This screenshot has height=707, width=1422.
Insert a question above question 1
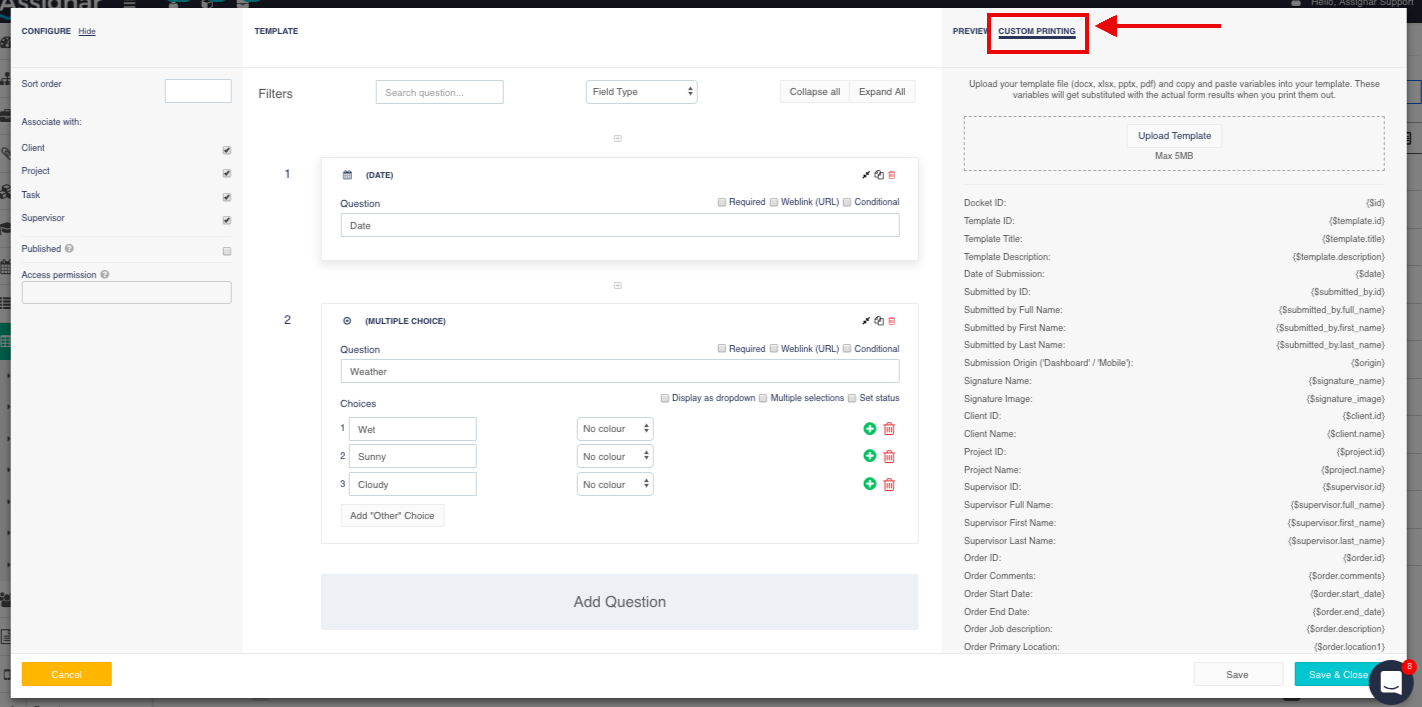(618, 139)
